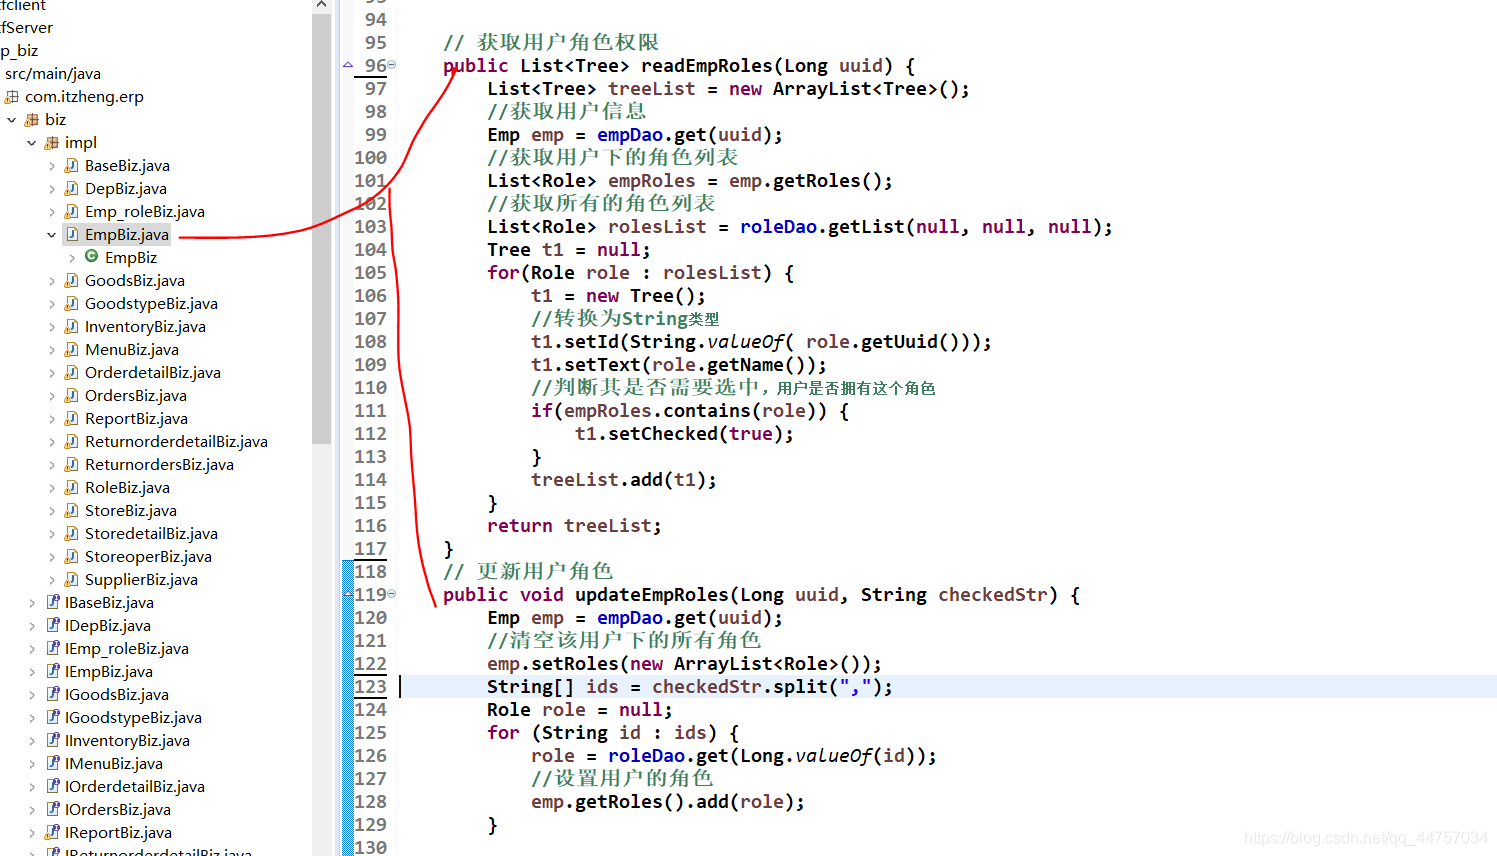
Task: Open IMenuBiz.java interface file
Action: (114, 764)
